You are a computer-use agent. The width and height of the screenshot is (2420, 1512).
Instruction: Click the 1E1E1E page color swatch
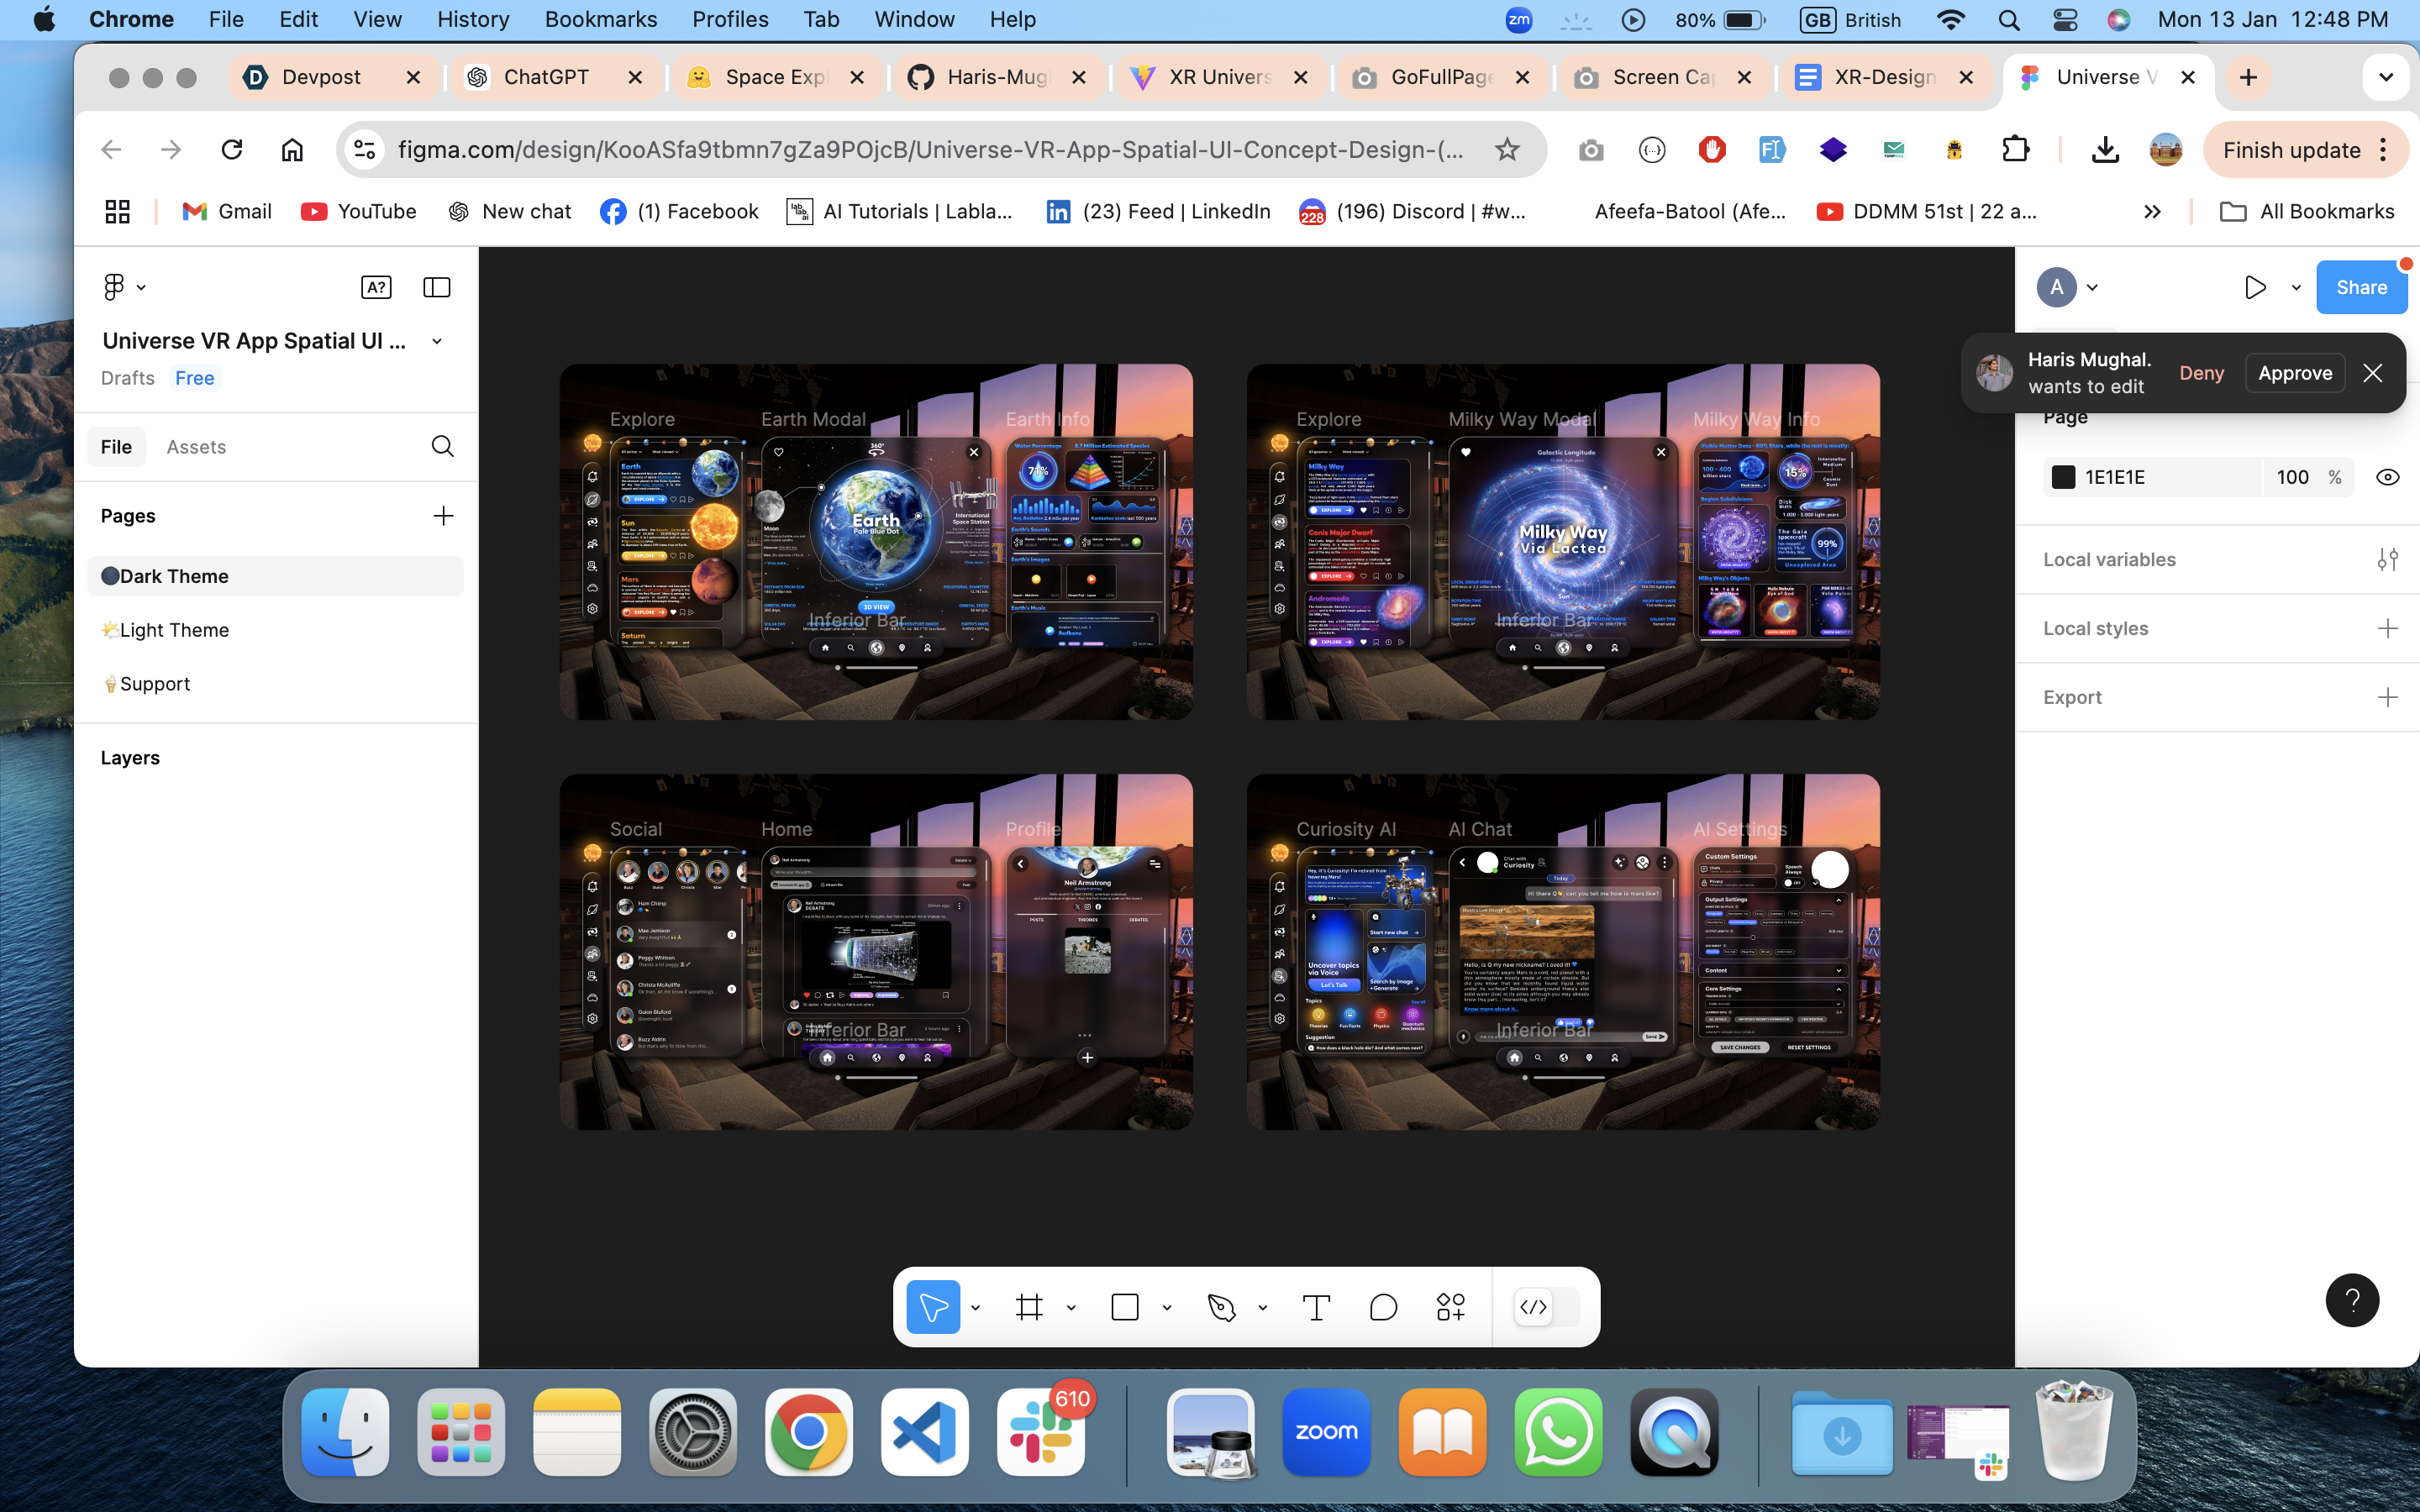(x=2063, y=477)
